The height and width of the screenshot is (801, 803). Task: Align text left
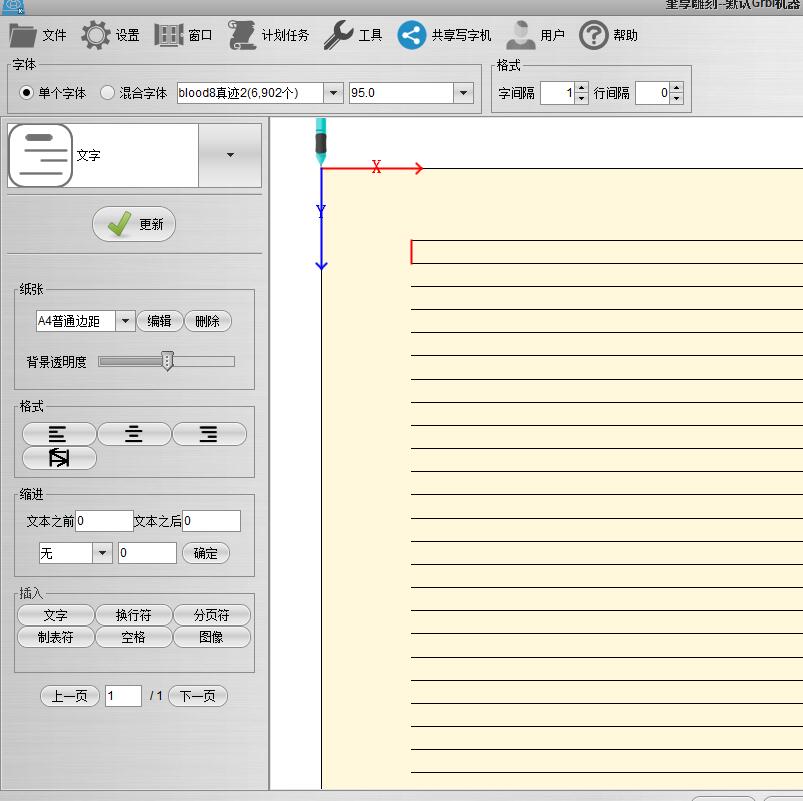(59, 434)
